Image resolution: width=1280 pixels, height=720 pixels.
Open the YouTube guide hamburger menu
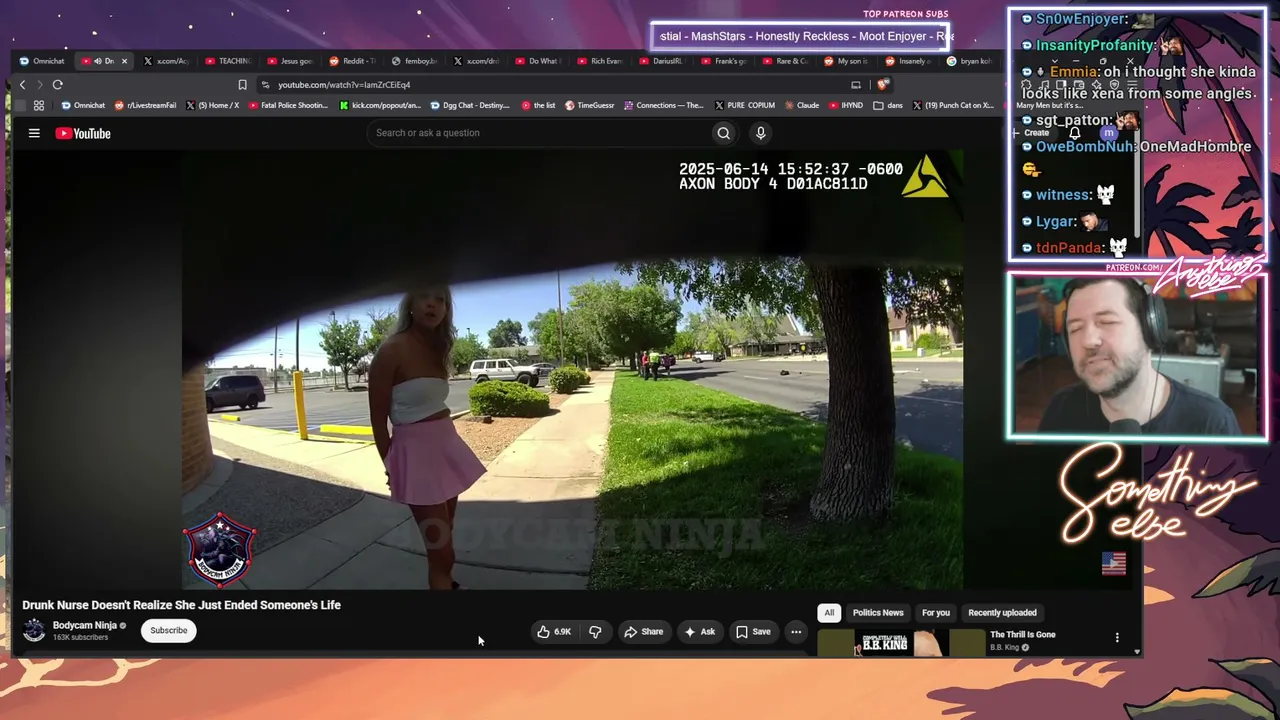point(34,133)
